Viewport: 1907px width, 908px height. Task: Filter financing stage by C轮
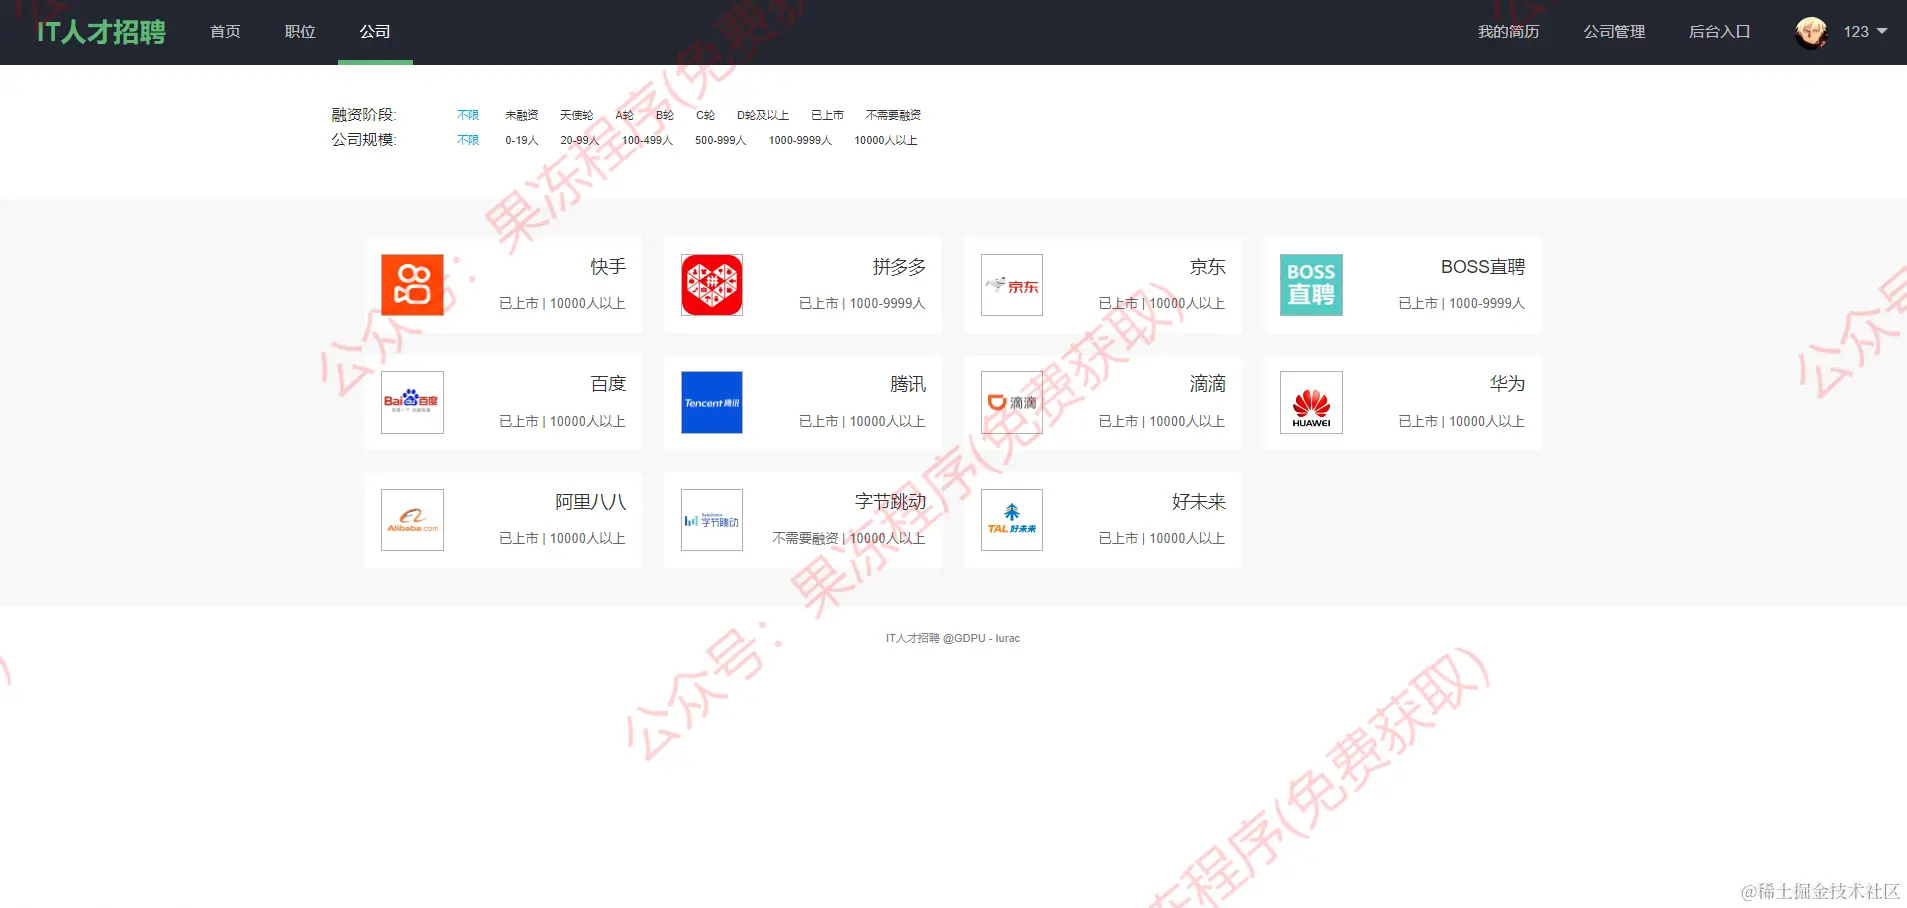706,115
